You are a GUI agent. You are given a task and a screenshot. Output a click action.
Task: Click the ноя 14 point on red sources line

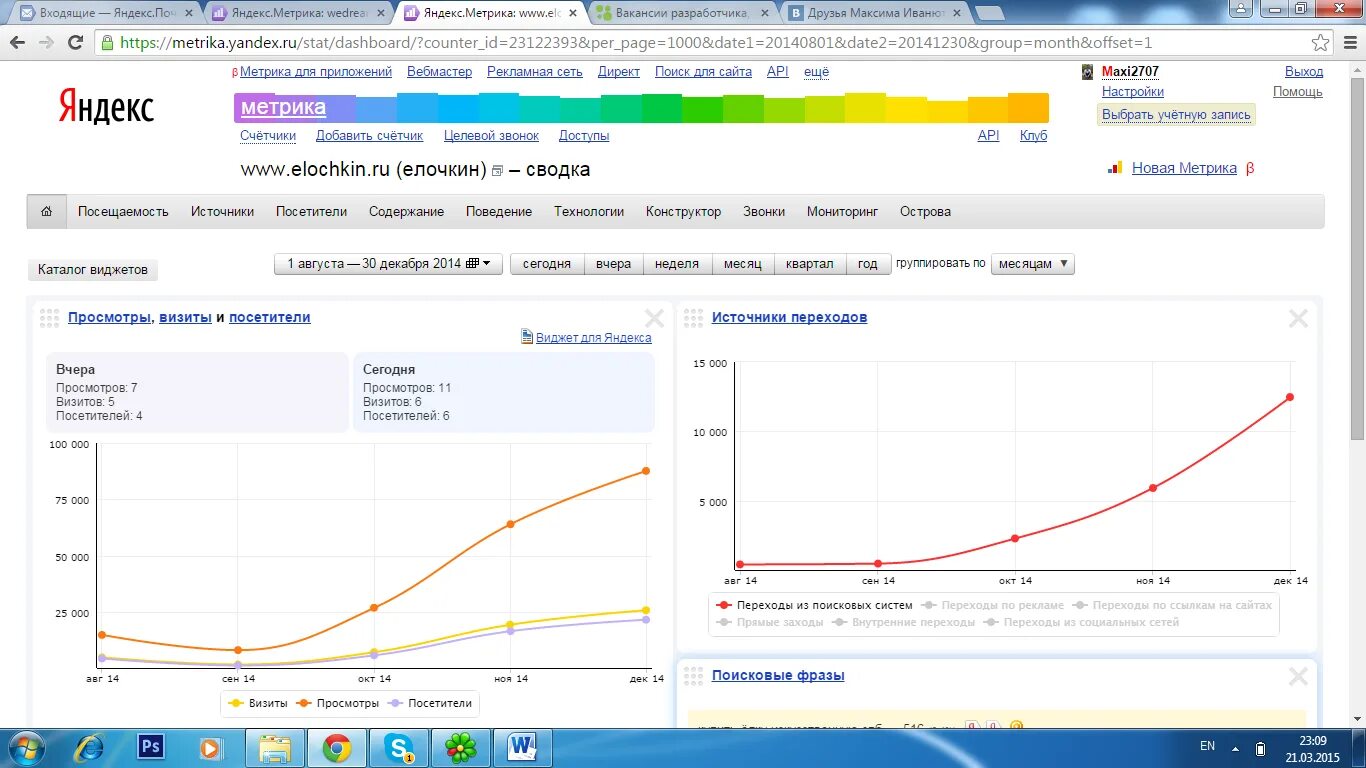tap(1153, 488)
